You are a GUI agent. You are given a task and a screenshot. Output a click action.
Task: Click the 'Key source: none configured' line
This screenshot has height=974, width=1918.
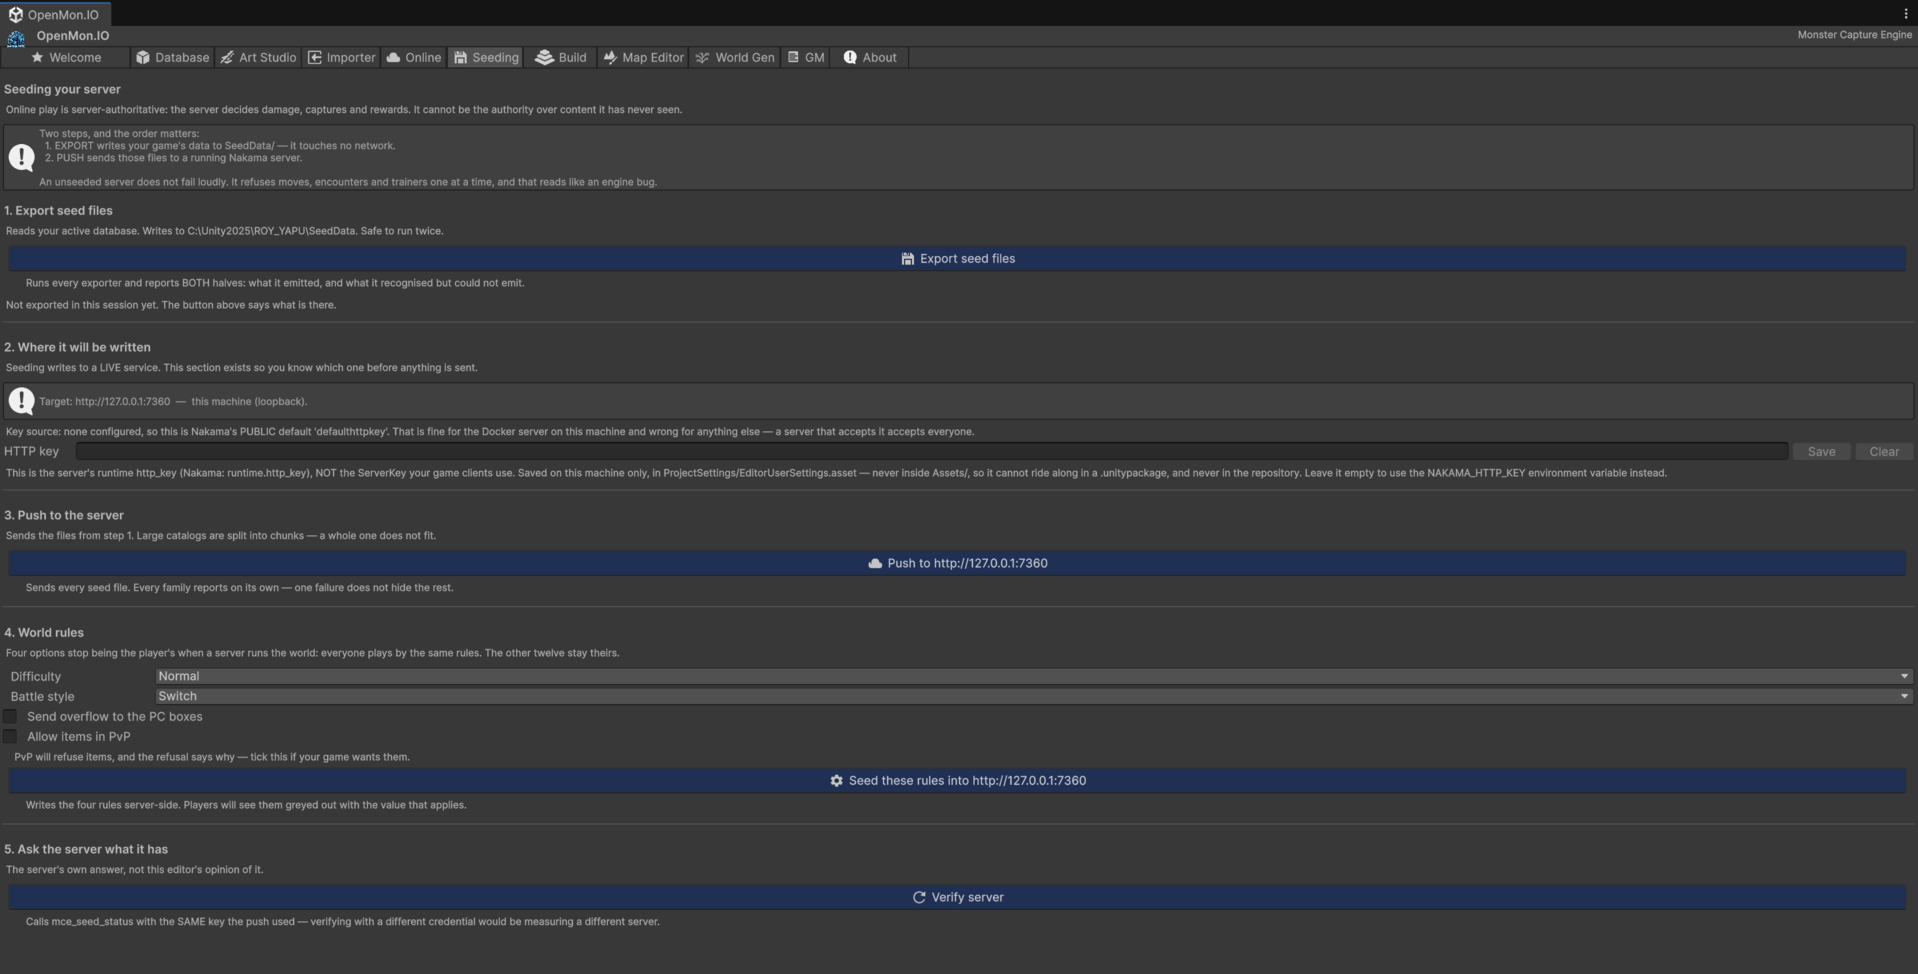(490, 432)
